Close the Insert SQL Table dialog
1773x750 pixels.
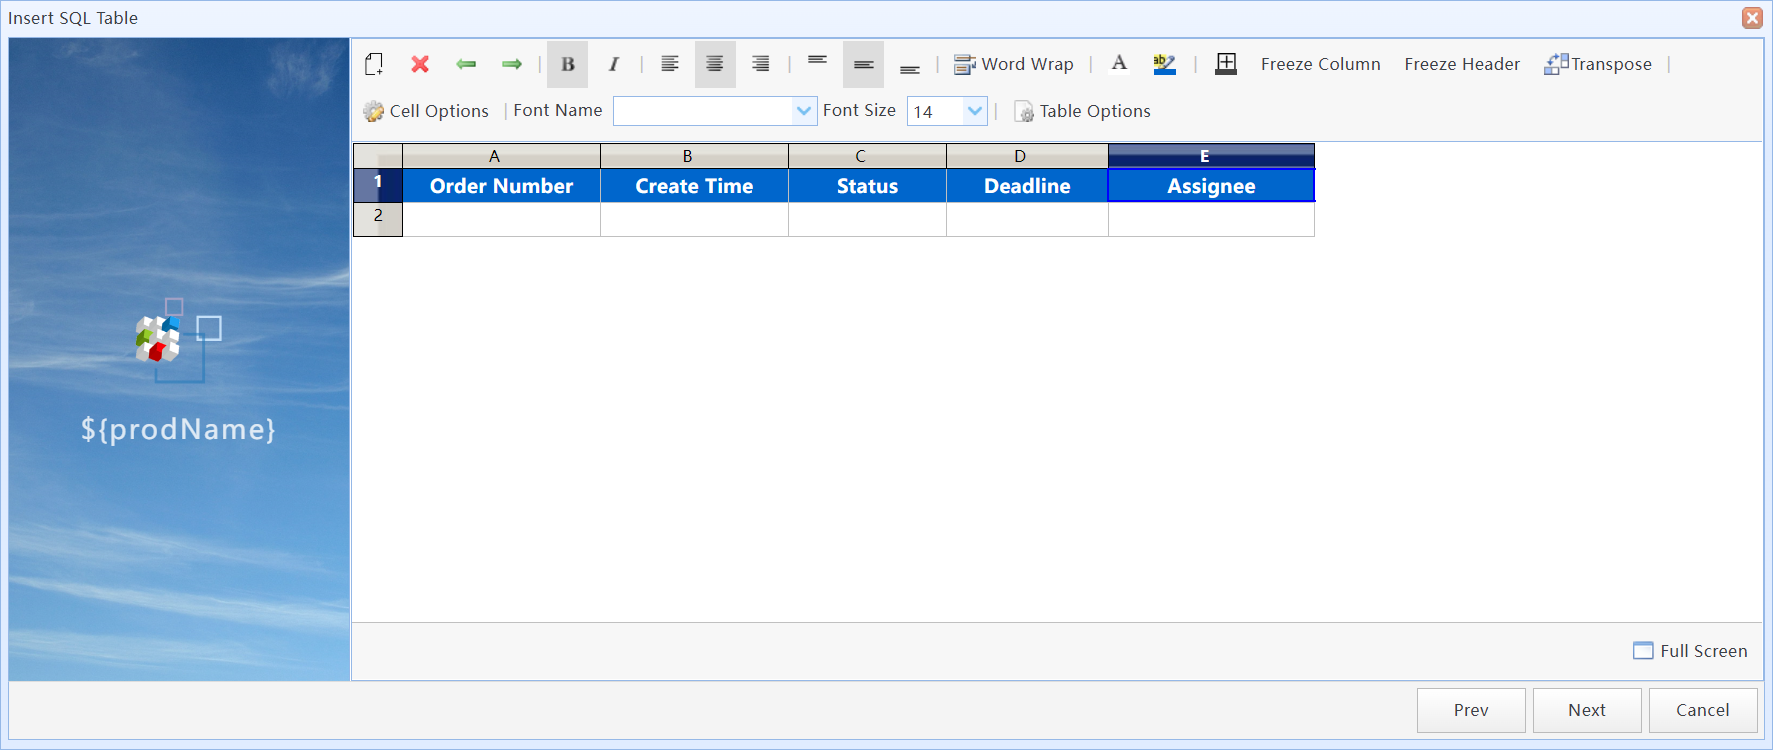1752,18
